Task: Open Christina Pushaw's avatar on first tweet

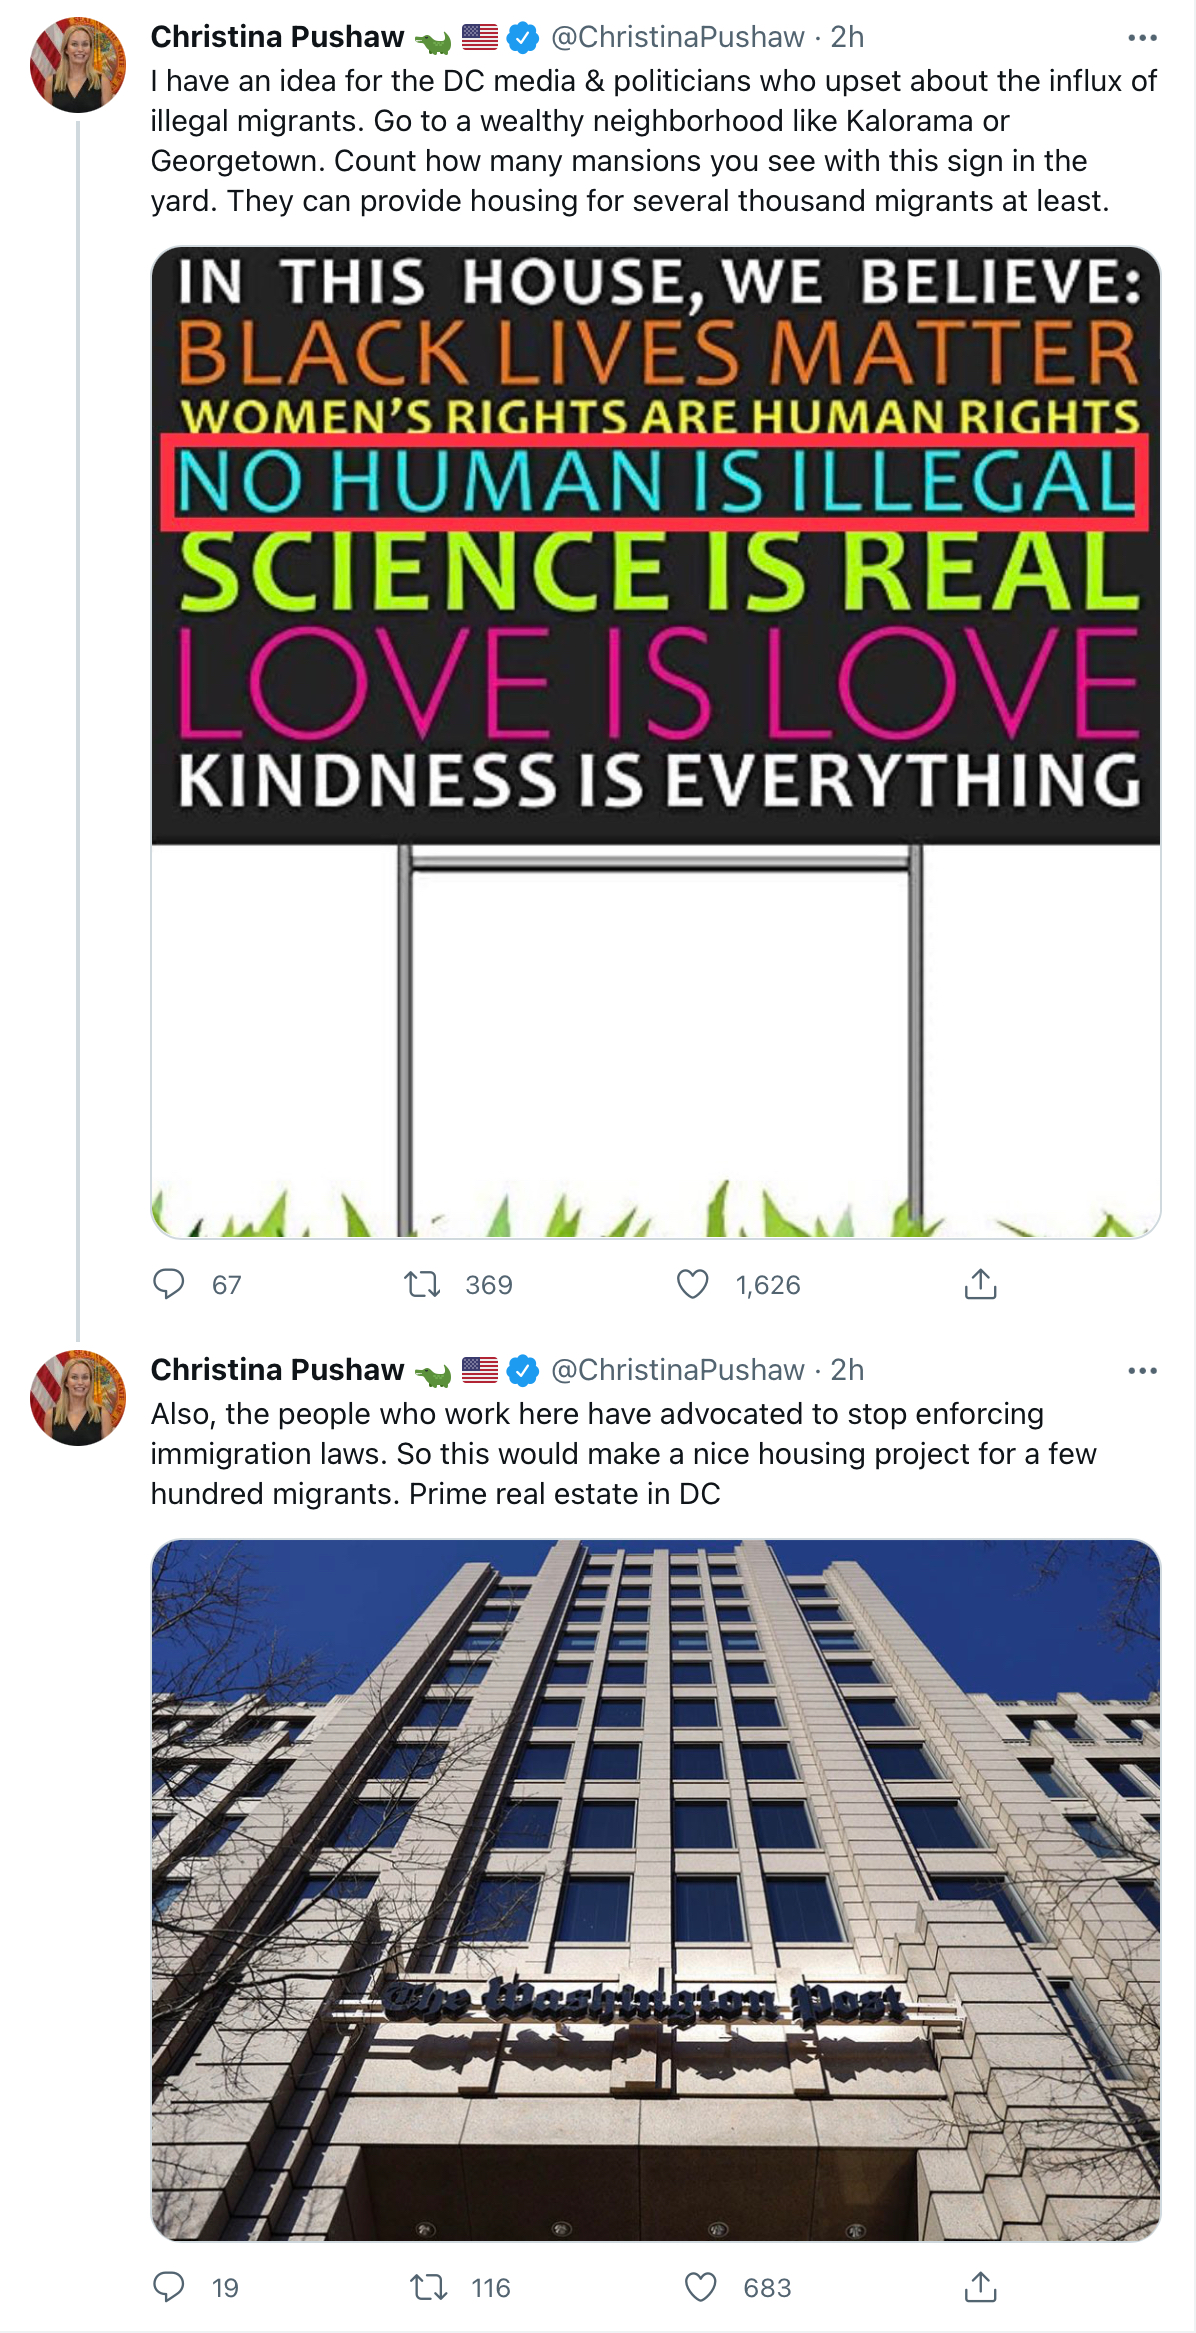Action: point(78,64)
